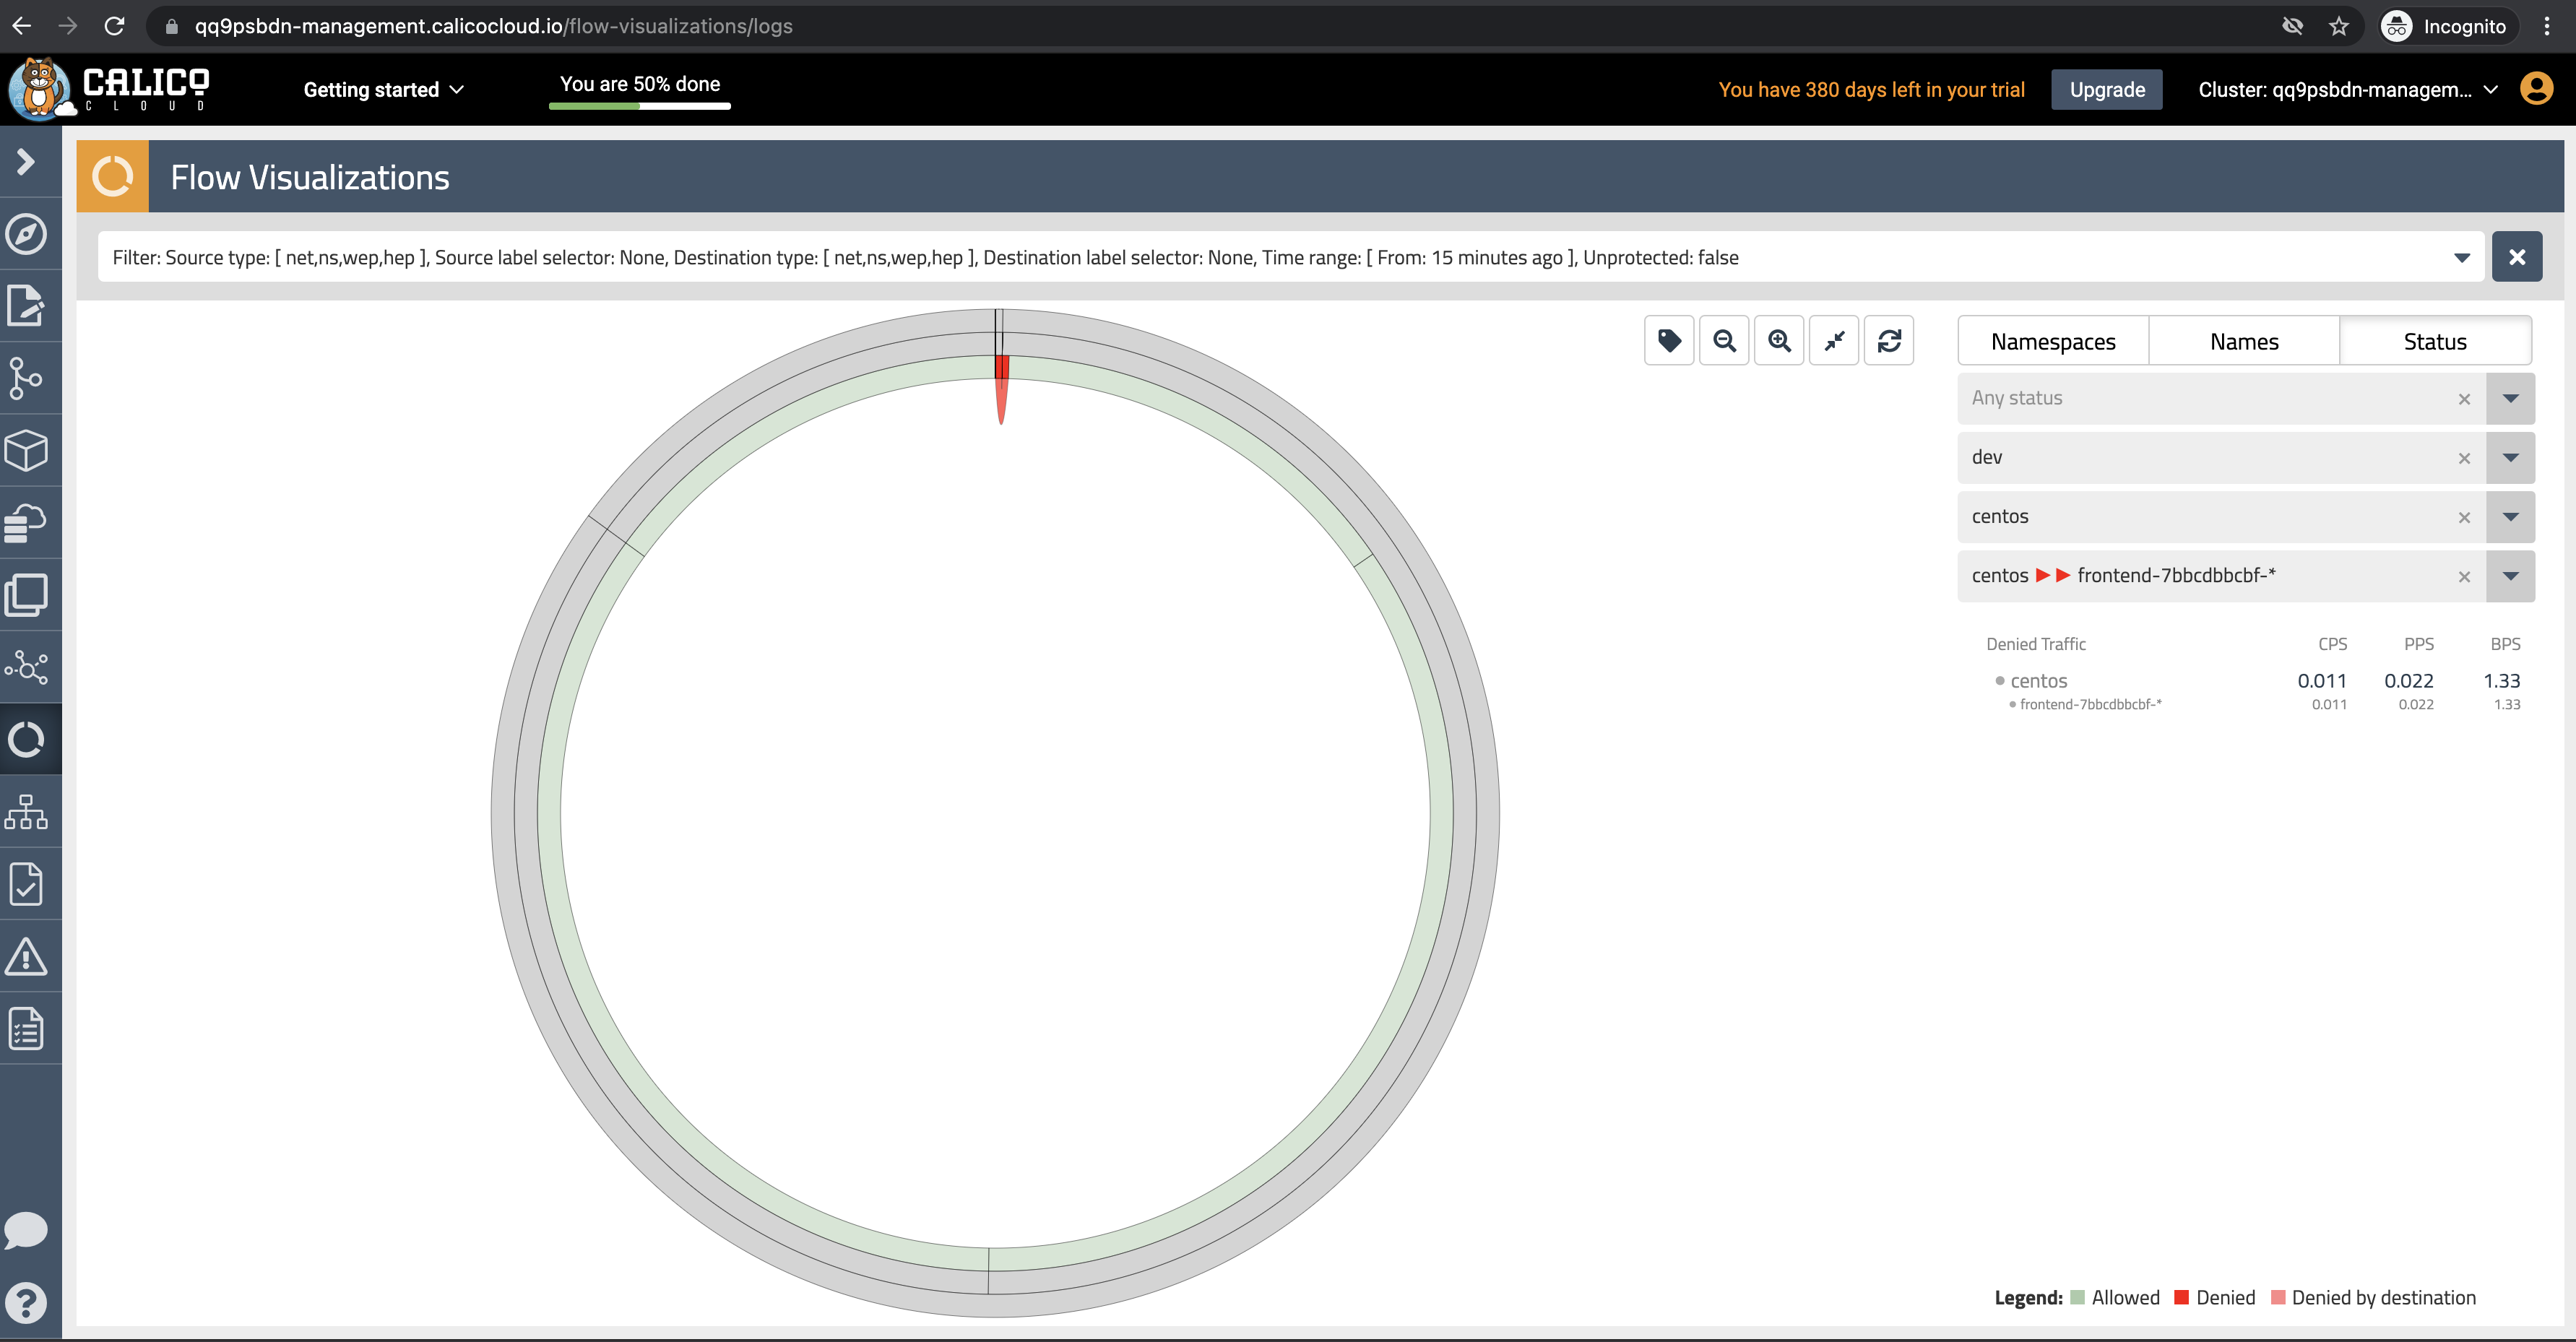Viewport: 2576px width, 1342px height.
Task: Click the compress/collapse view icon
Action: (x=1834, y=341)
